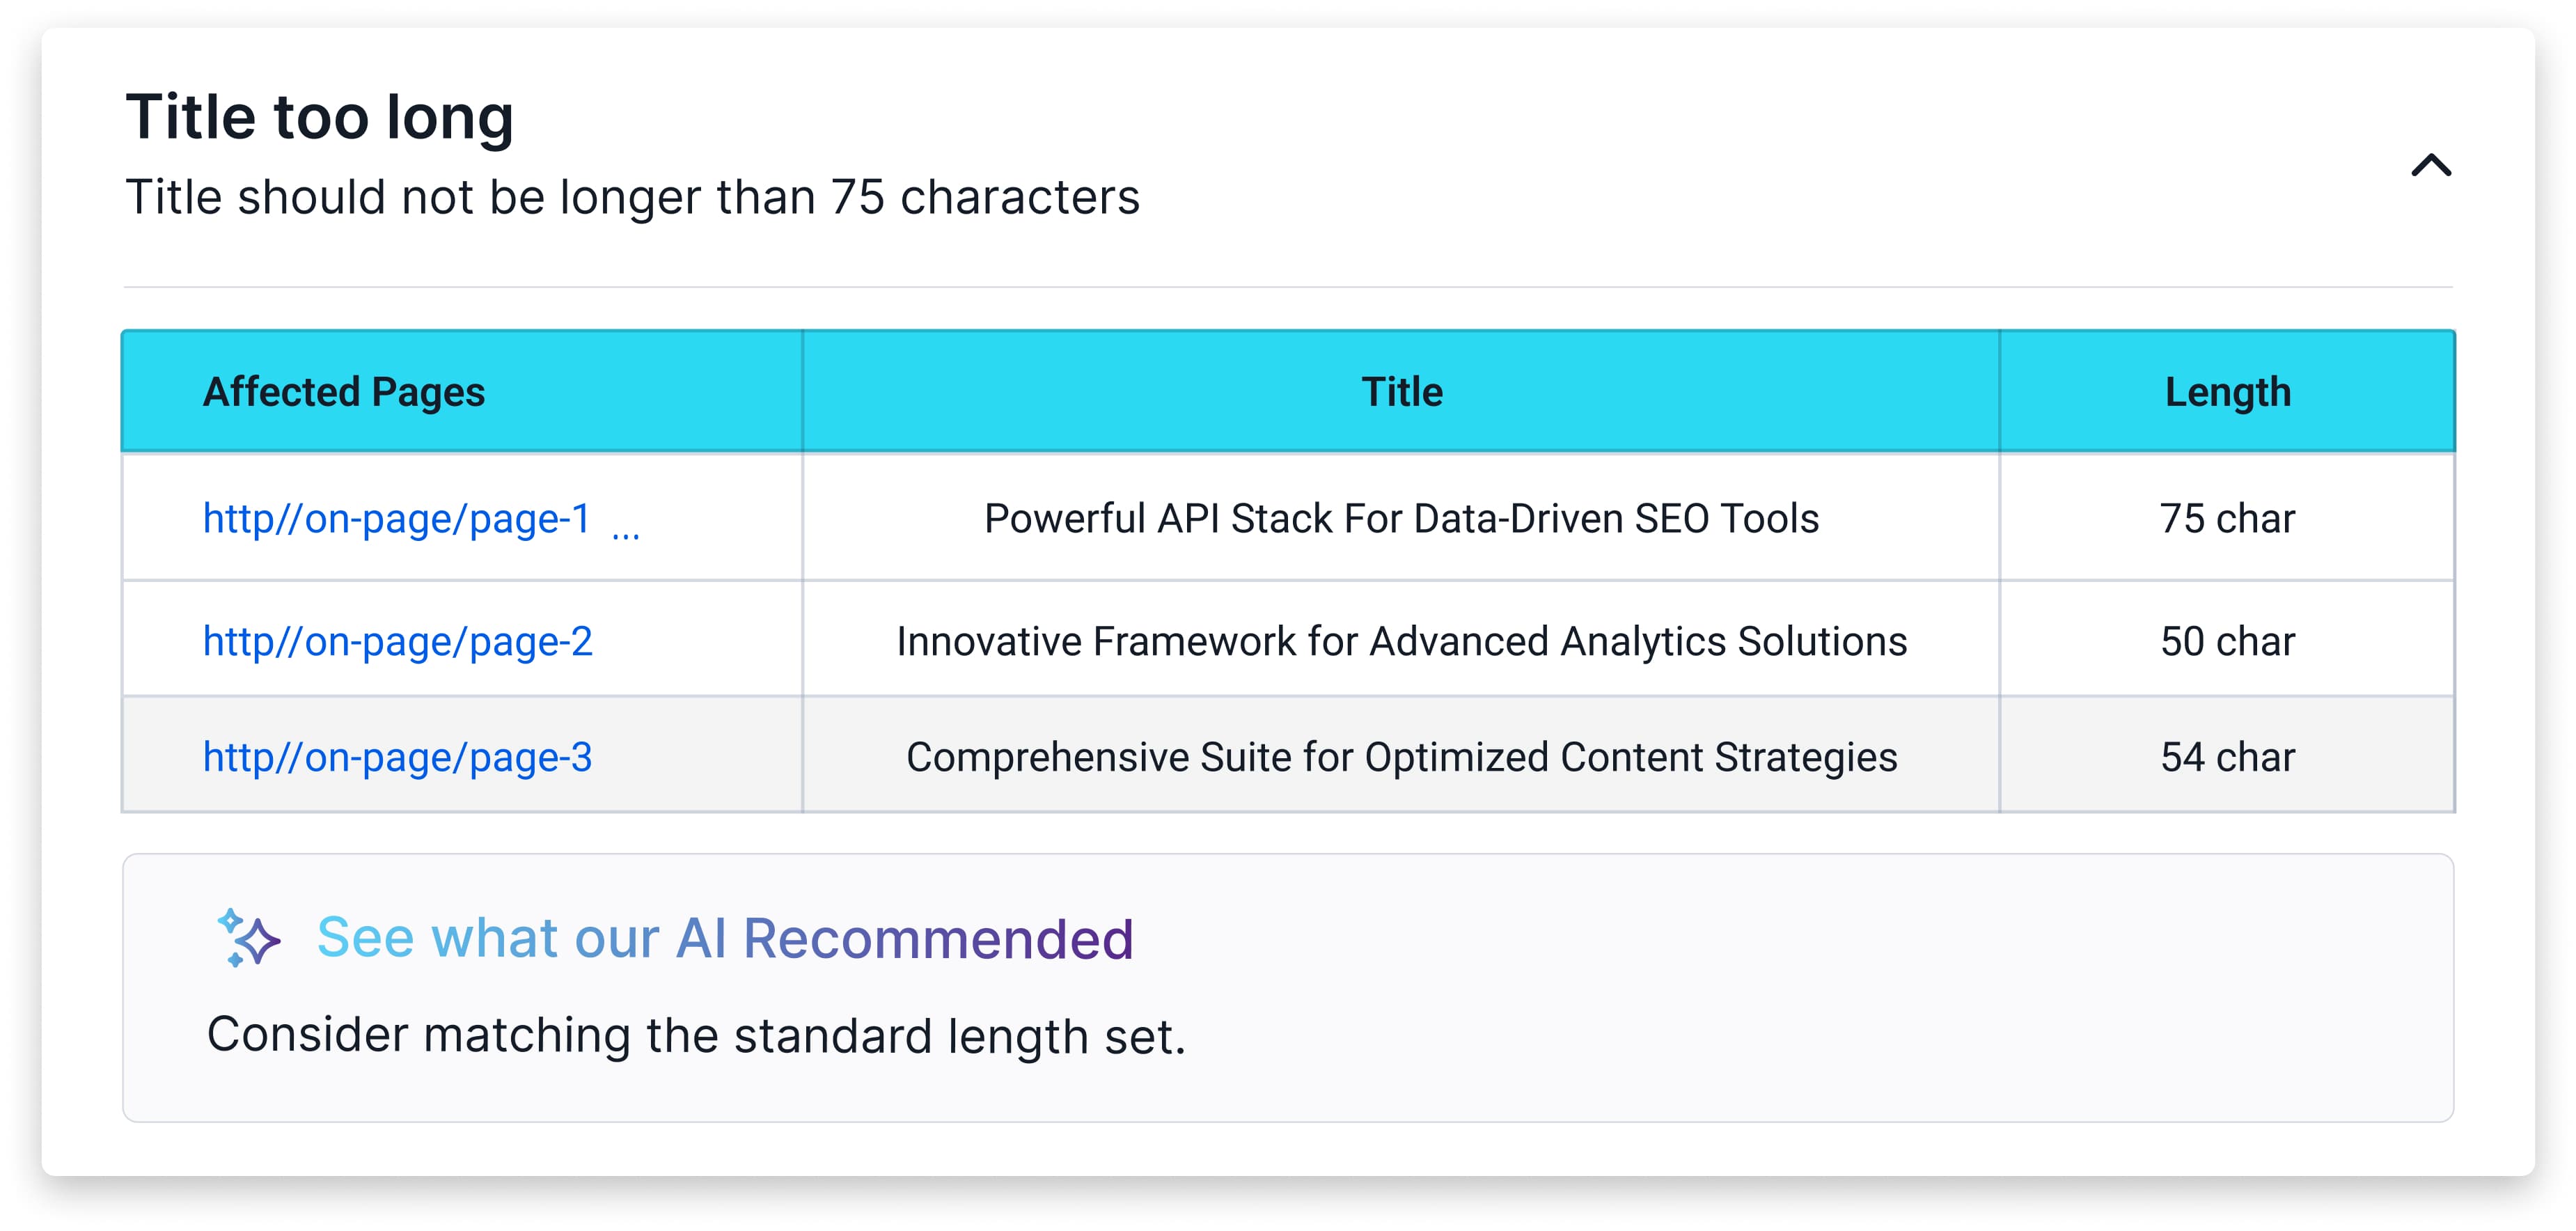
Task: Click the Consider matching standard length recommendation text
Action: pyautogui.click(x=696, y=1035)
